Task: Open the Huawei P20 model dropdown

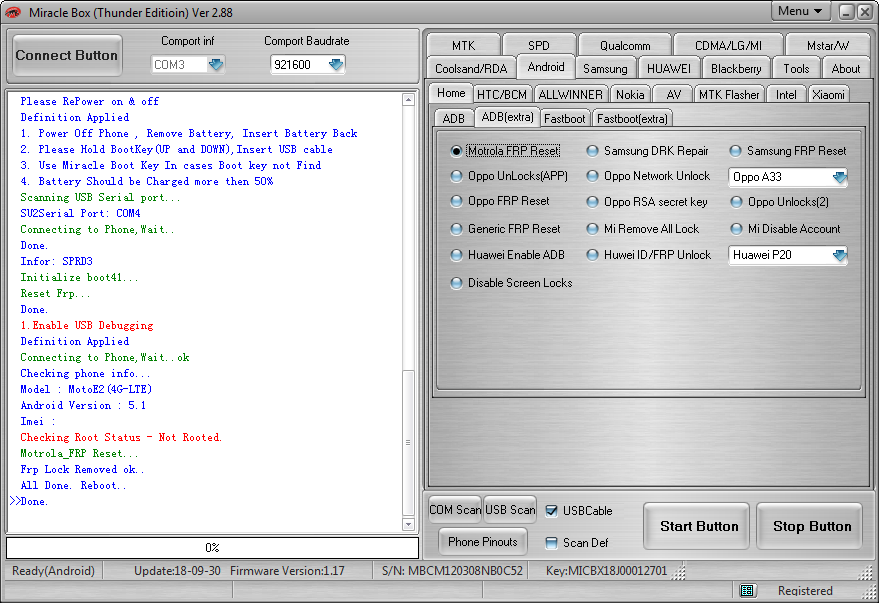Action: [839, 255]
